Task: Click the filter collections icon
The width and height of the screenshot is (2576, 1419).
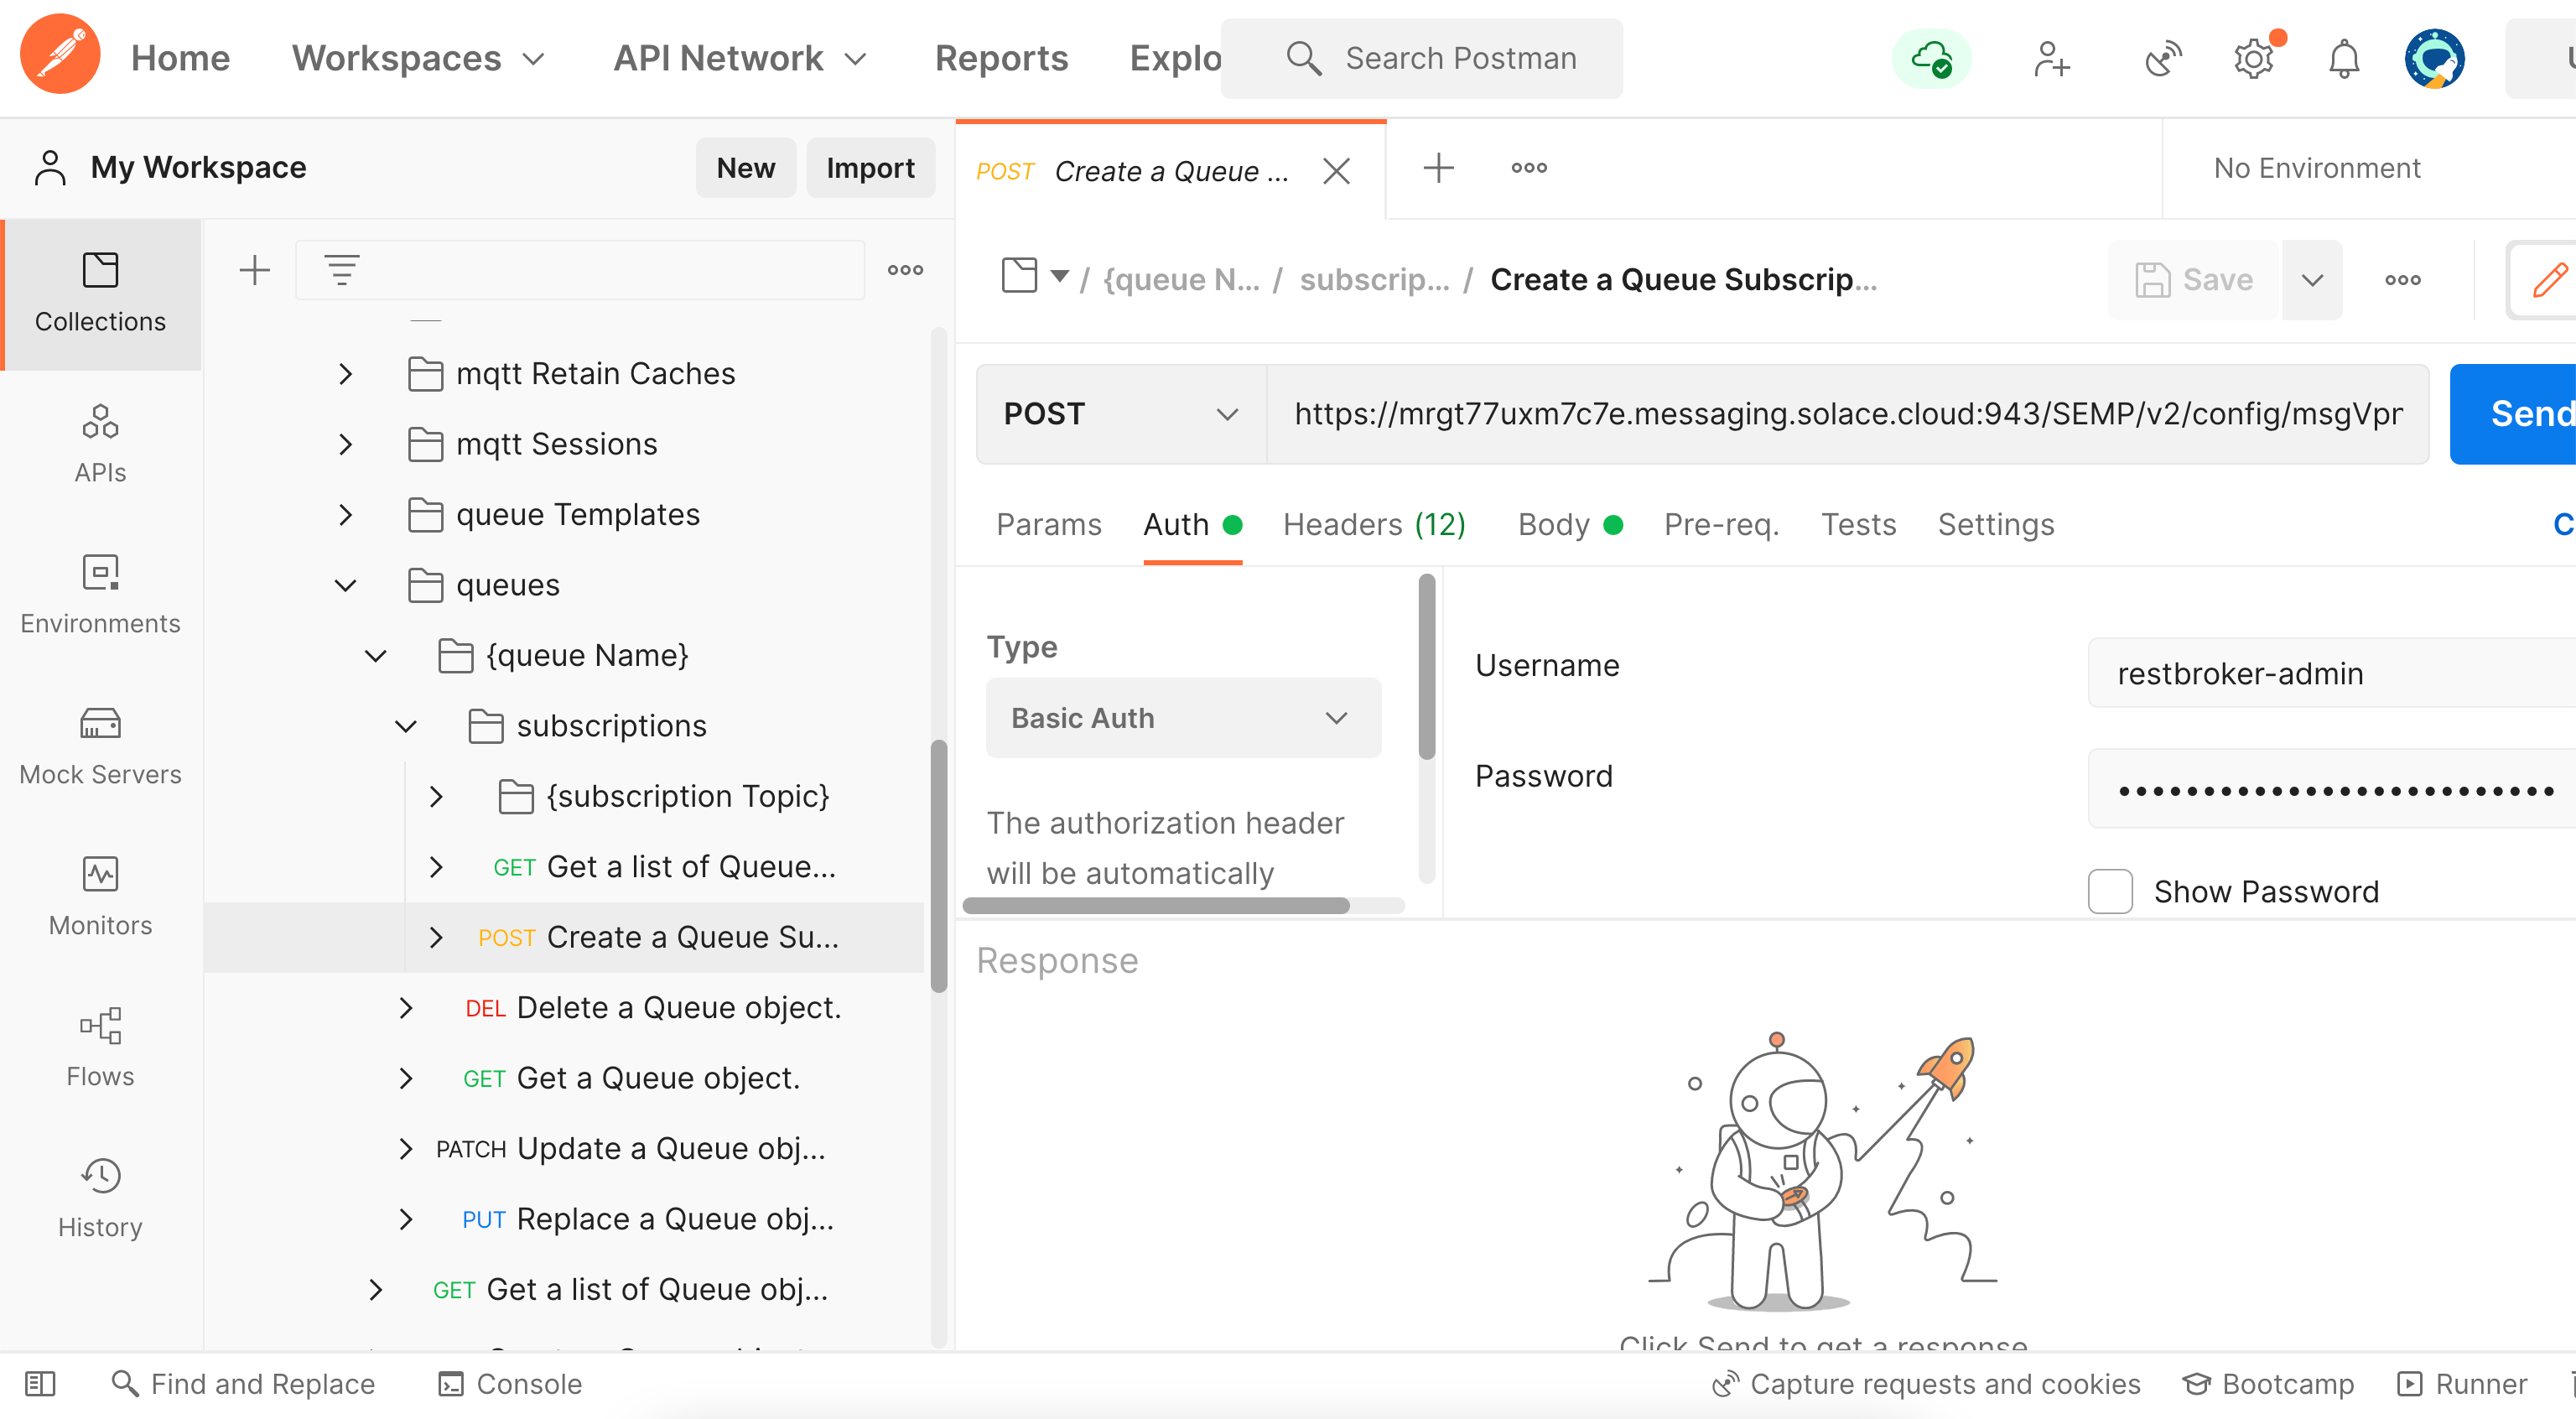Action: coord(341,269)
